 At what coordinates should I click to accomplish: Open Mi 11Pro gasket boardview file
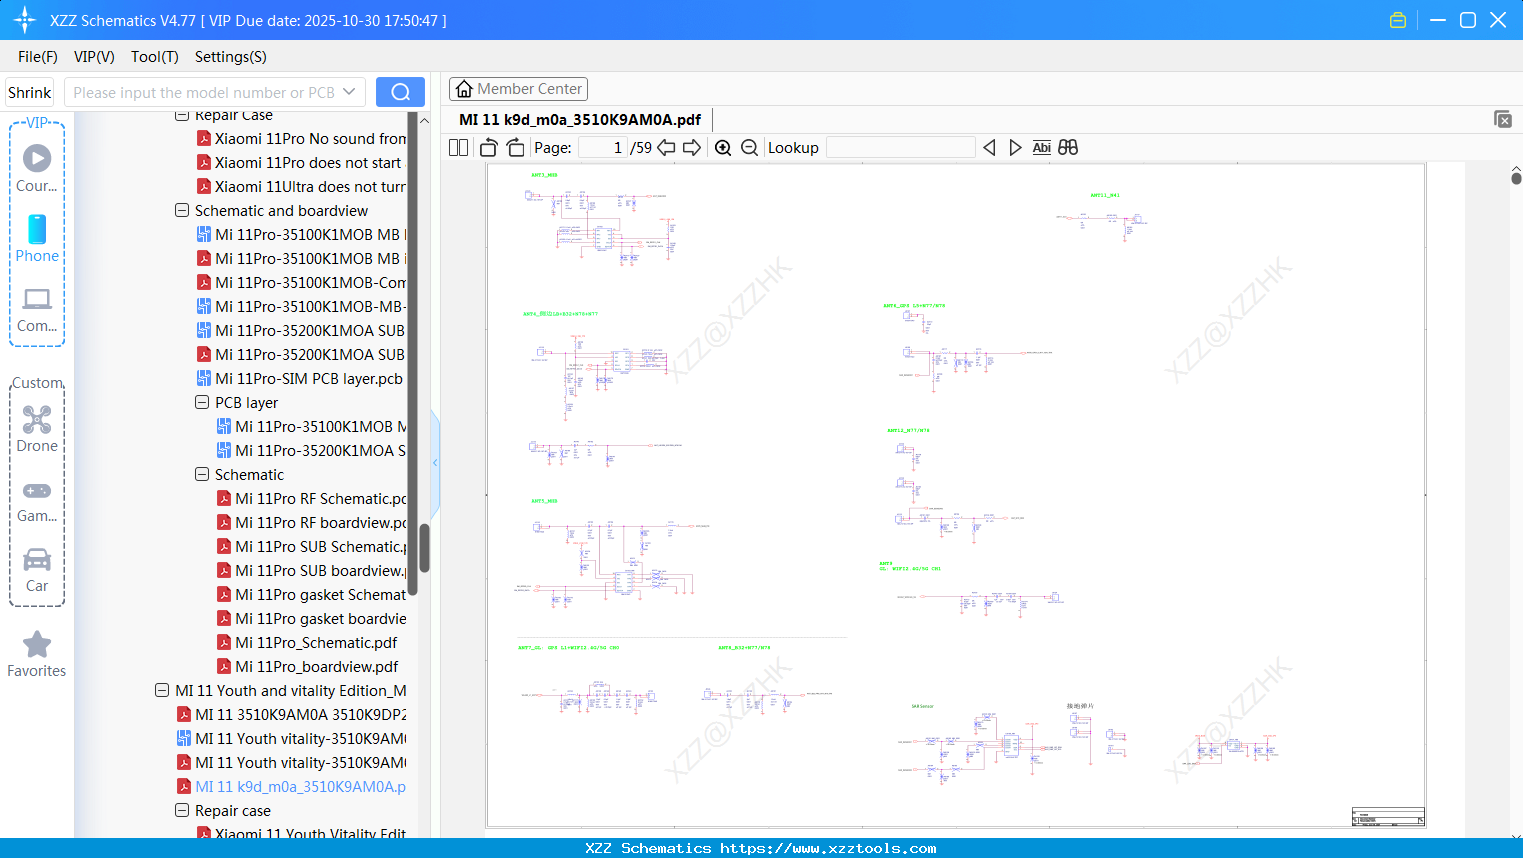tap(311, 619)
